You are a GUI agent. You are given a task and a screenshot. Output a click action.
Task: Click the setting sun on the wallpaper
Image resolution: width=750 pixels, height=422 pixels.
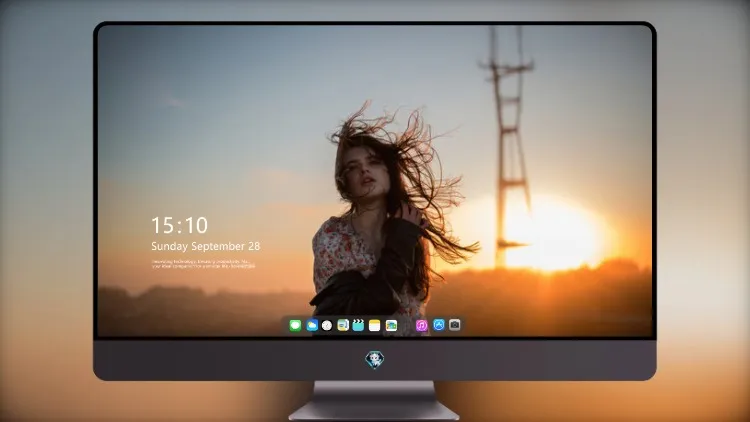click(x=550, y=232)
